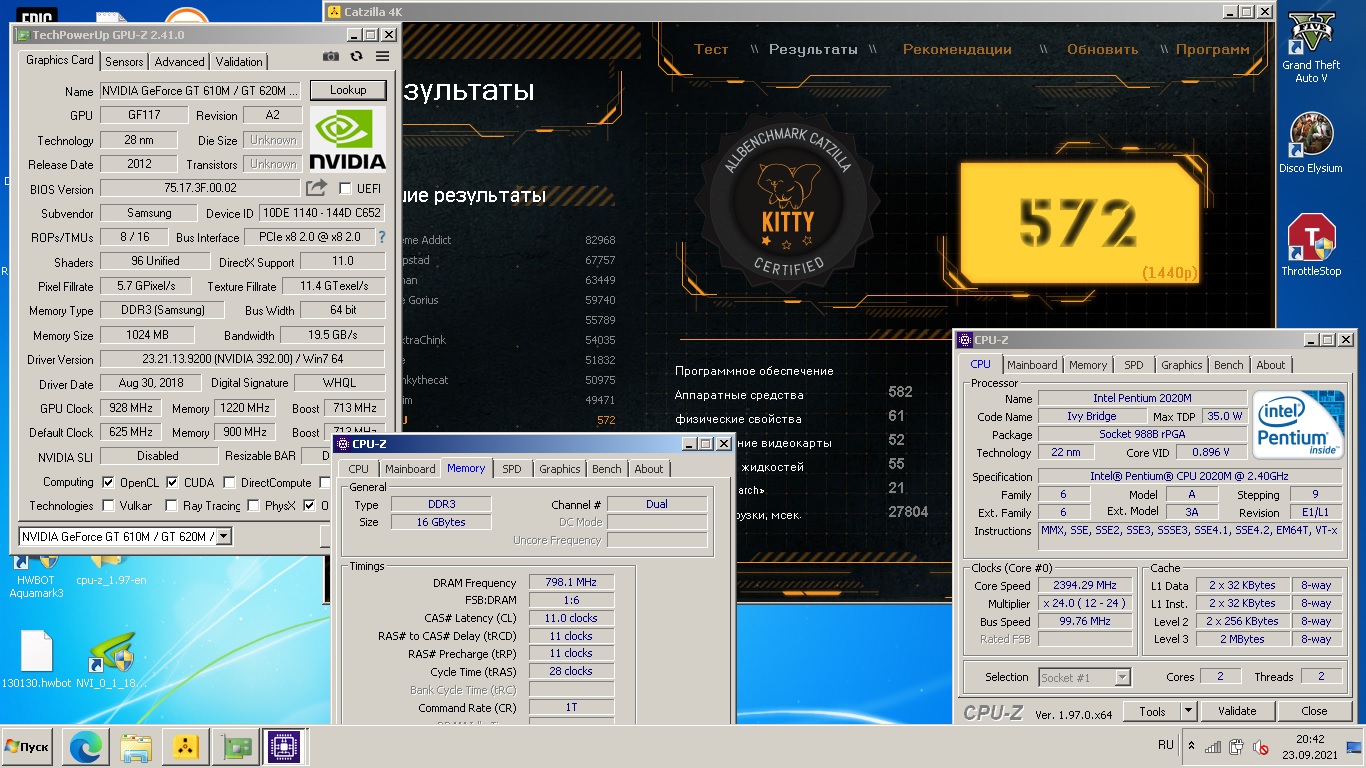Toggle the DirectCompute checkbox

[x=229, y=482]
